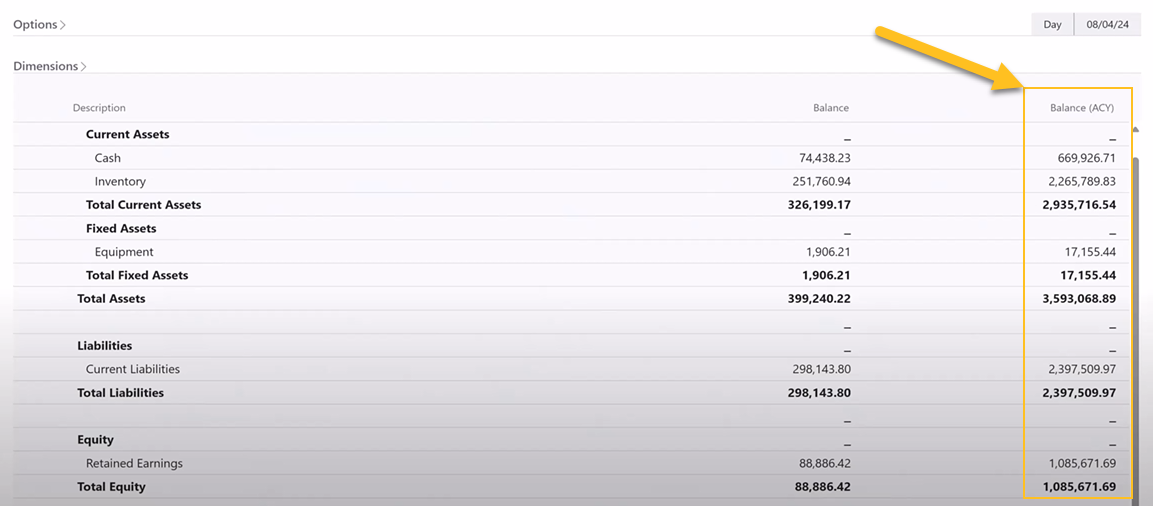Select the Balance column header
The height and width of the screenshot is (506, 1153).
click(x=830, y=108)
